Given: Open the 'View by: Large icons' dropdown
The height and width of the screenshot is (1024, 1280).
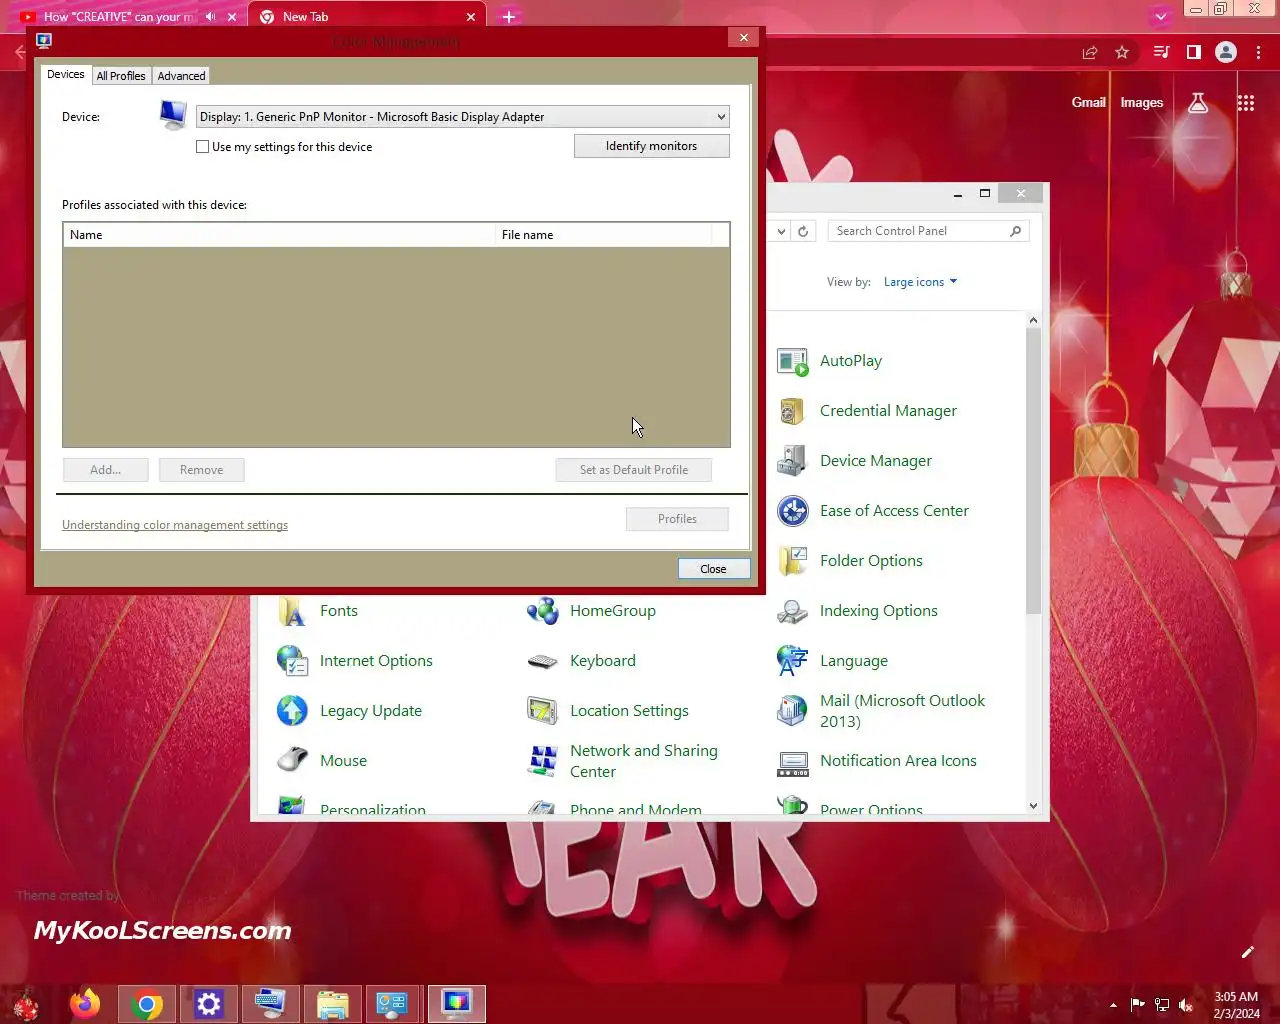Looking at the screenshot, I should [x=920, y=282].
